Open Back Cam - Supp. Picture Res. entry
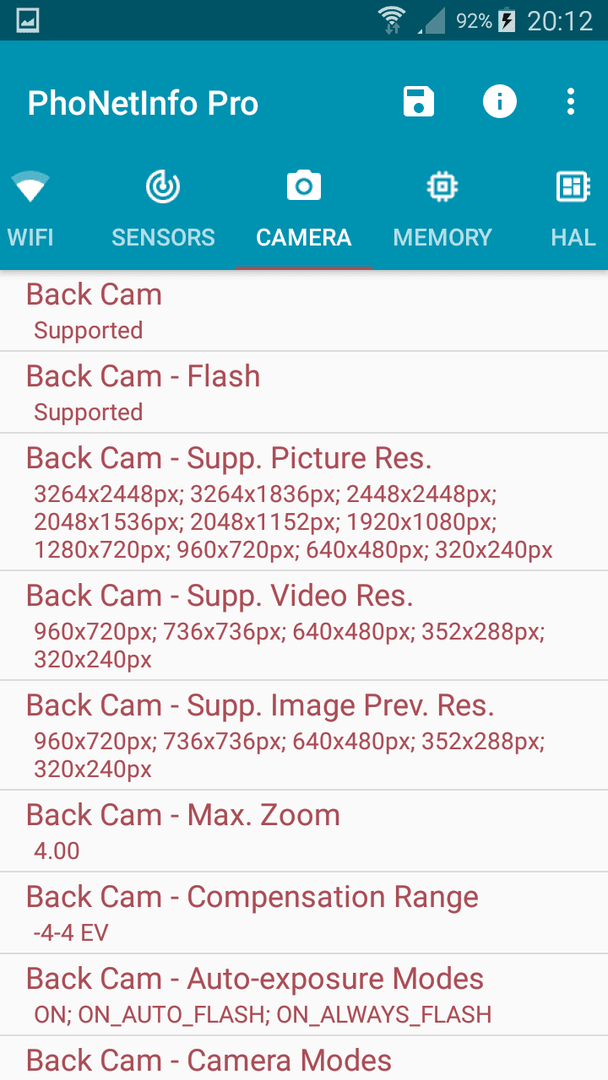The image size is (608, 1080). [304, 502]
